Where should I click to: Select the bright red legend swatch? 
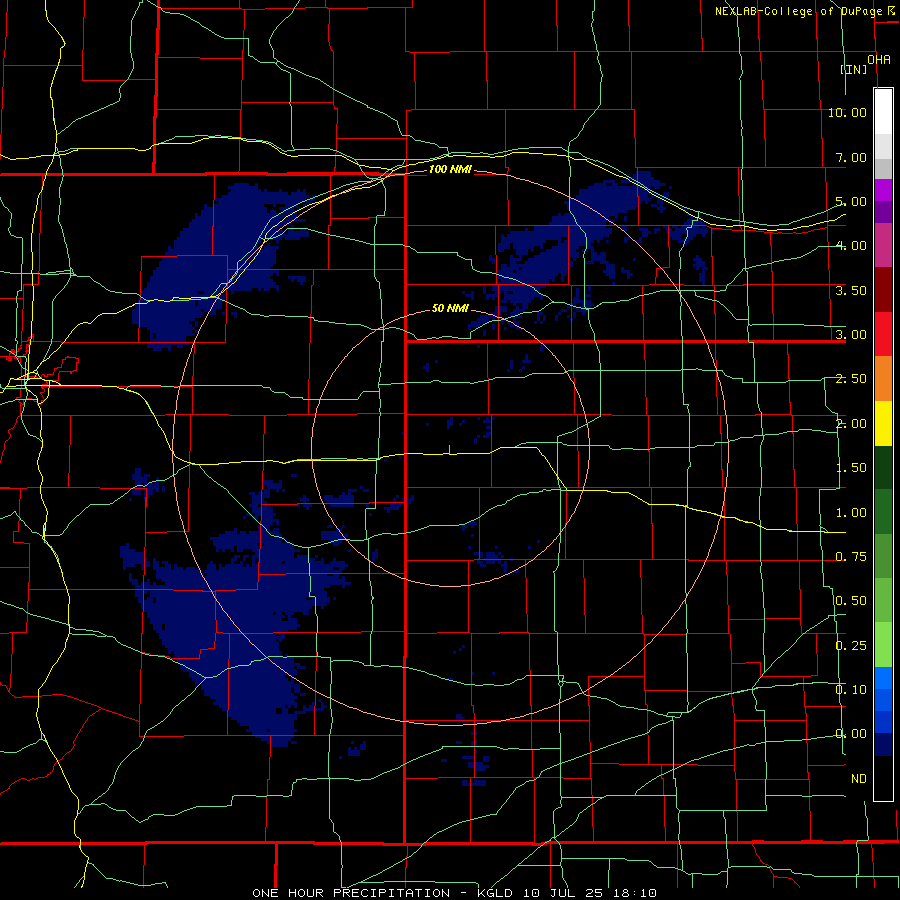(883, 333)
